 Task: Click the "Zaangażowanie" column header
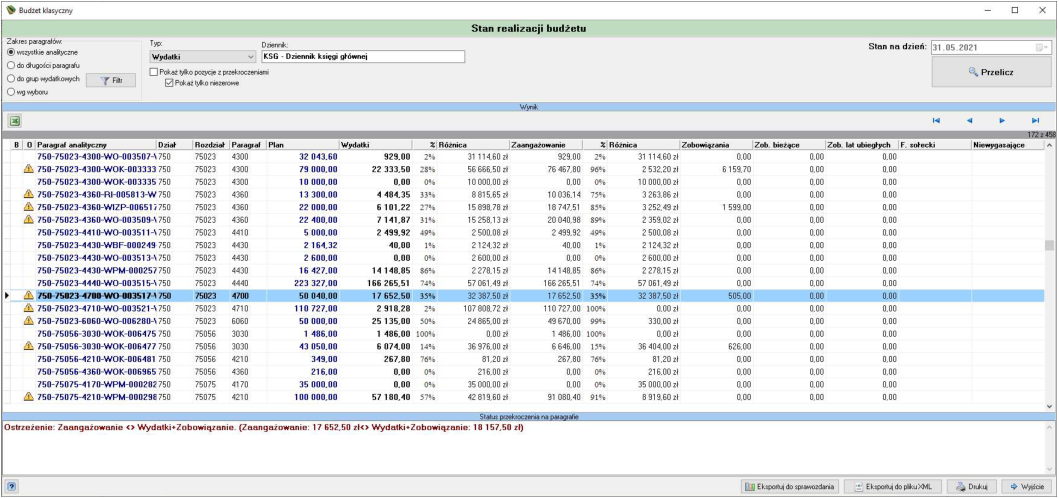[548, 145]
